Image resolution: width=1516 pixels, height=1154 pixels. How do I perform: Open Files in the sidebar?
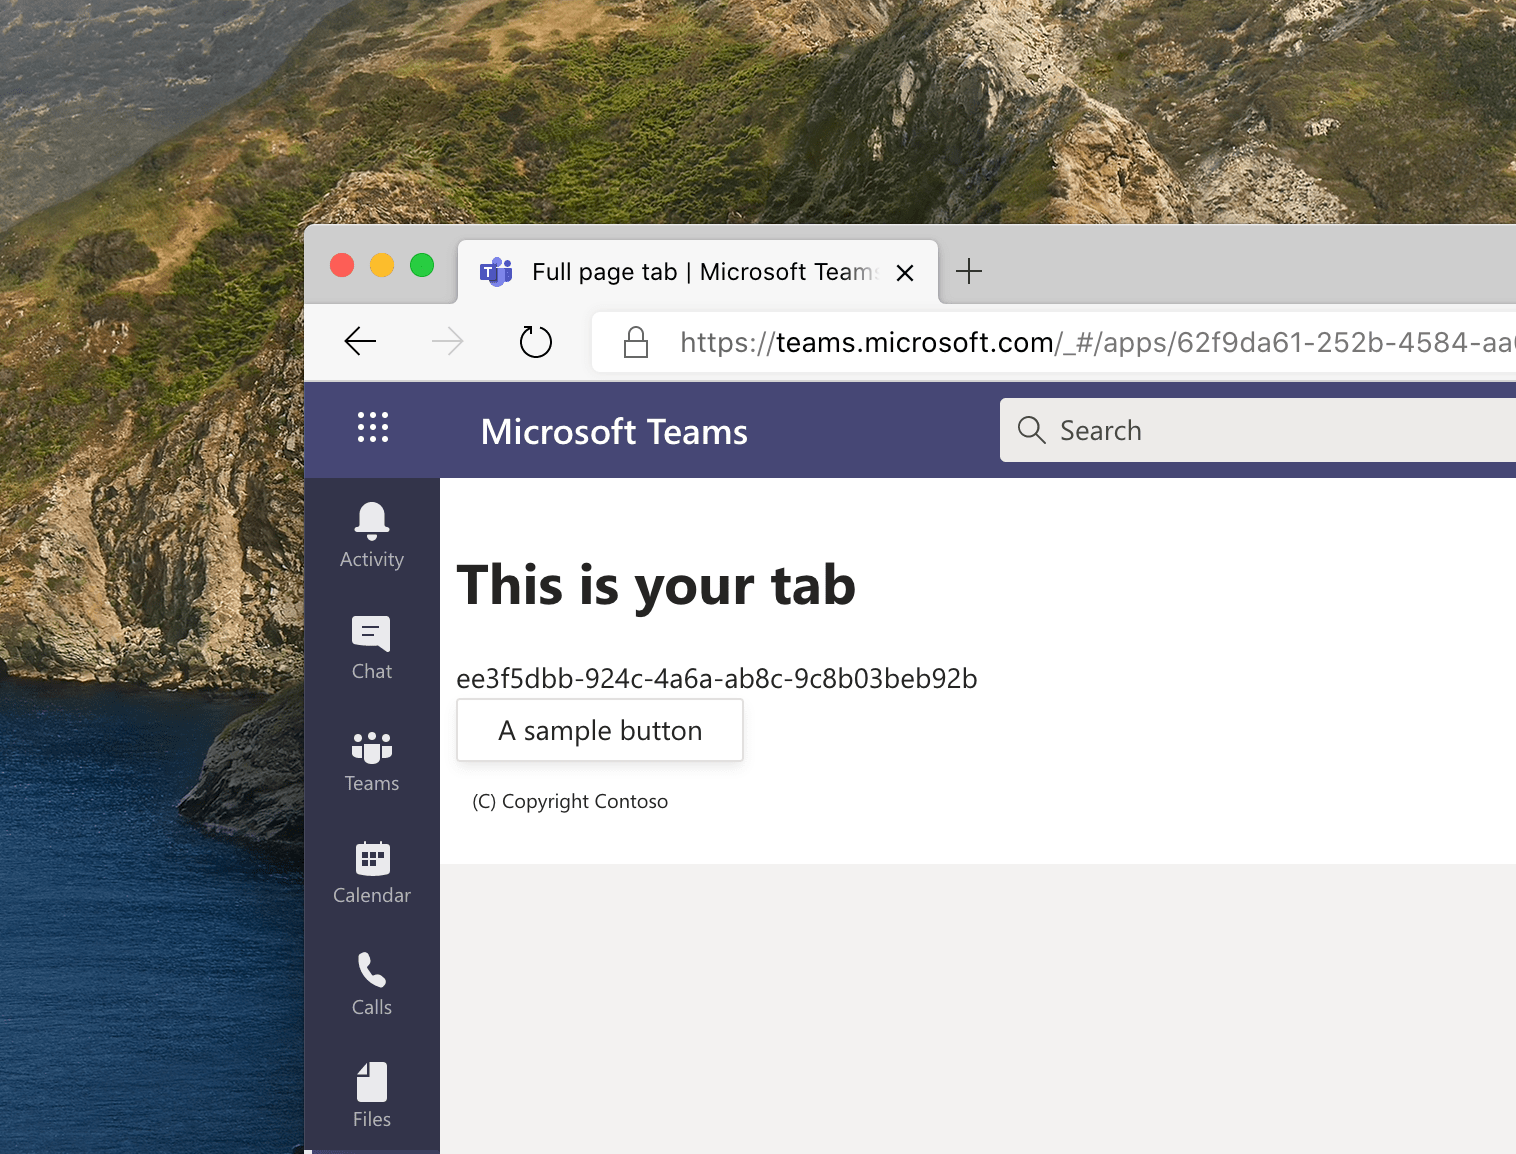click(x=372, y=1095)
